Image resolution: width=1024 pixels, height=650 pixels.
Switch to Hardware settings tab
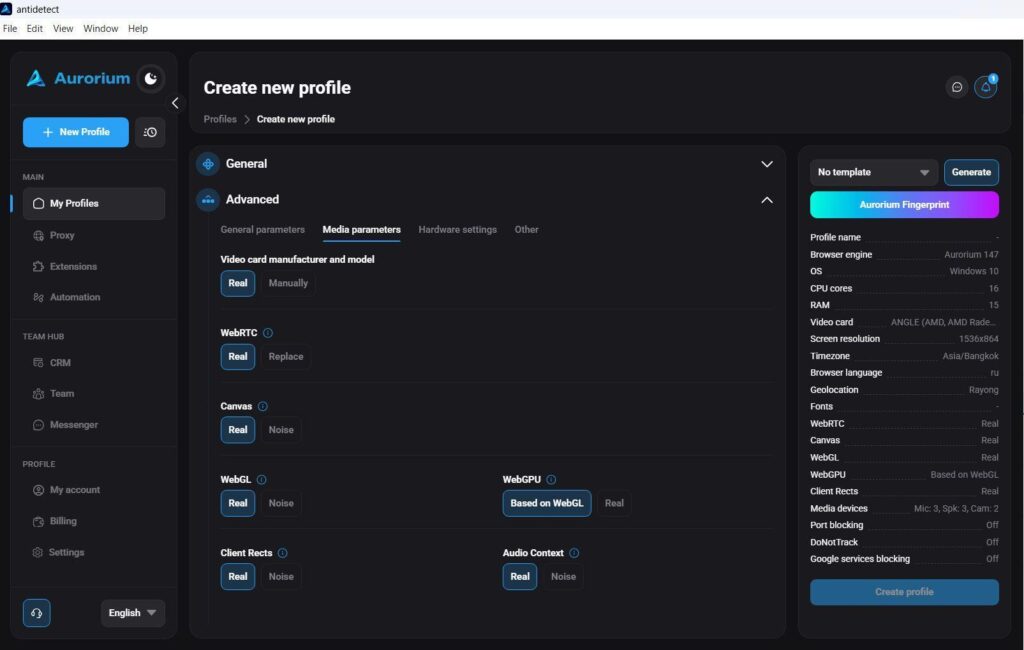tap(457, 230)
